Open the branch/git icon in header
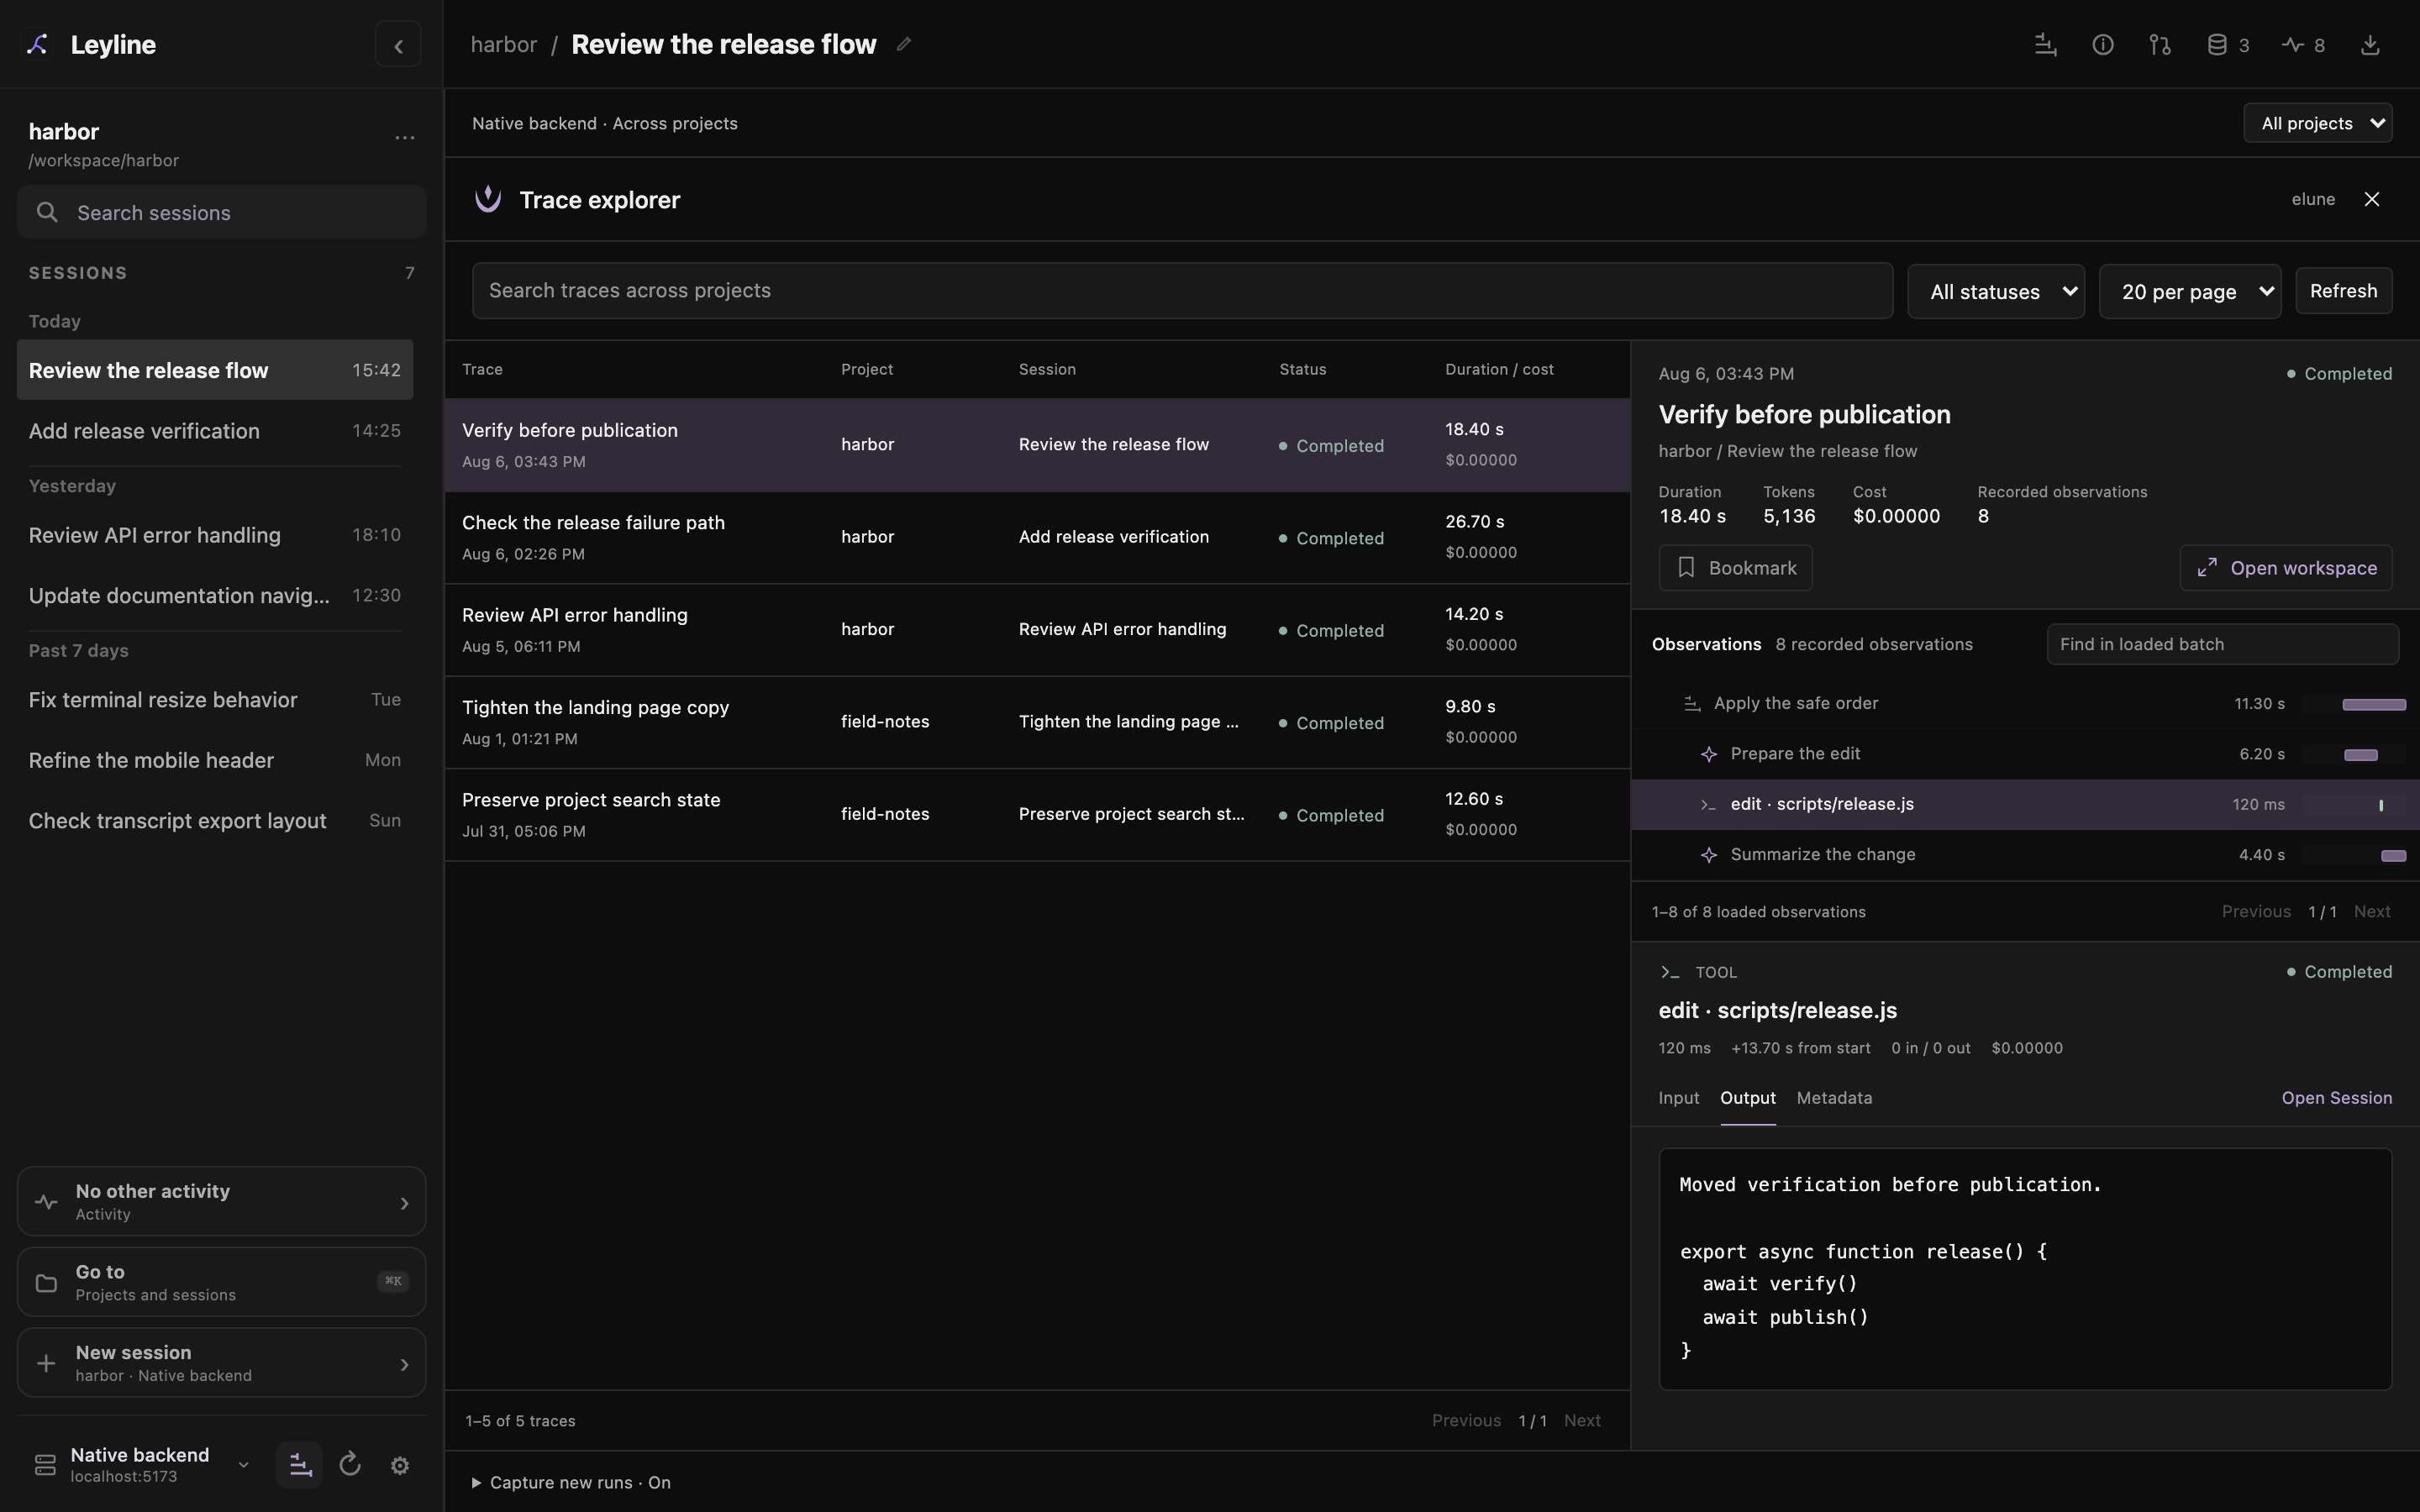 (x=2159, y=45)
